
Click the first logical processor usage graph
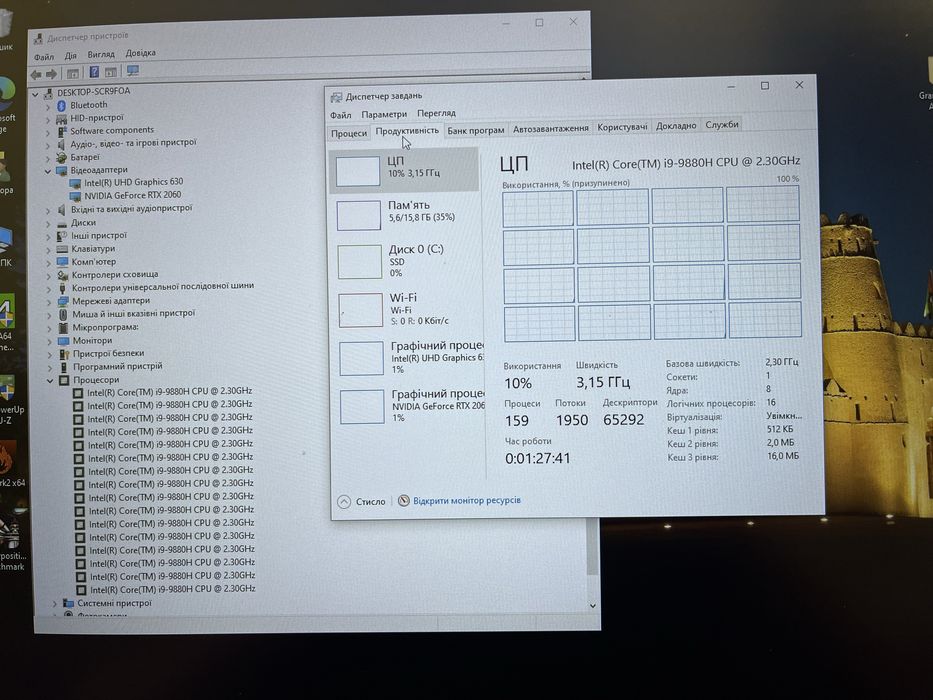(538, 208)
